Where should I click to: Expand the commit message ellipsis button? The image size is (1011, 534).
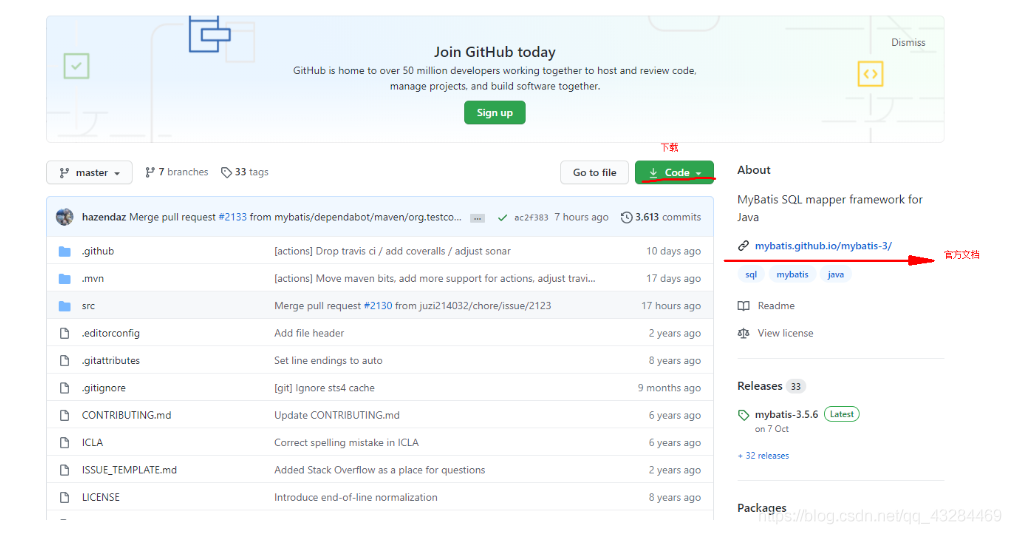click(x=477, y=218)
